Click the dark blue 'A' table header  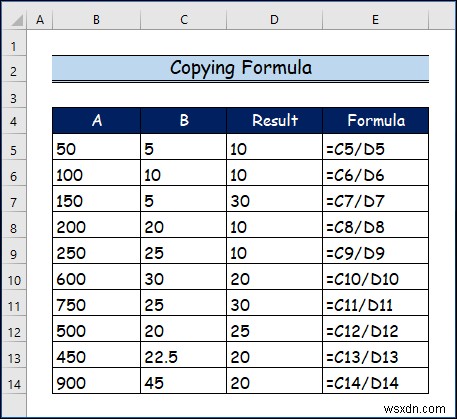click(x=97, y=121)
